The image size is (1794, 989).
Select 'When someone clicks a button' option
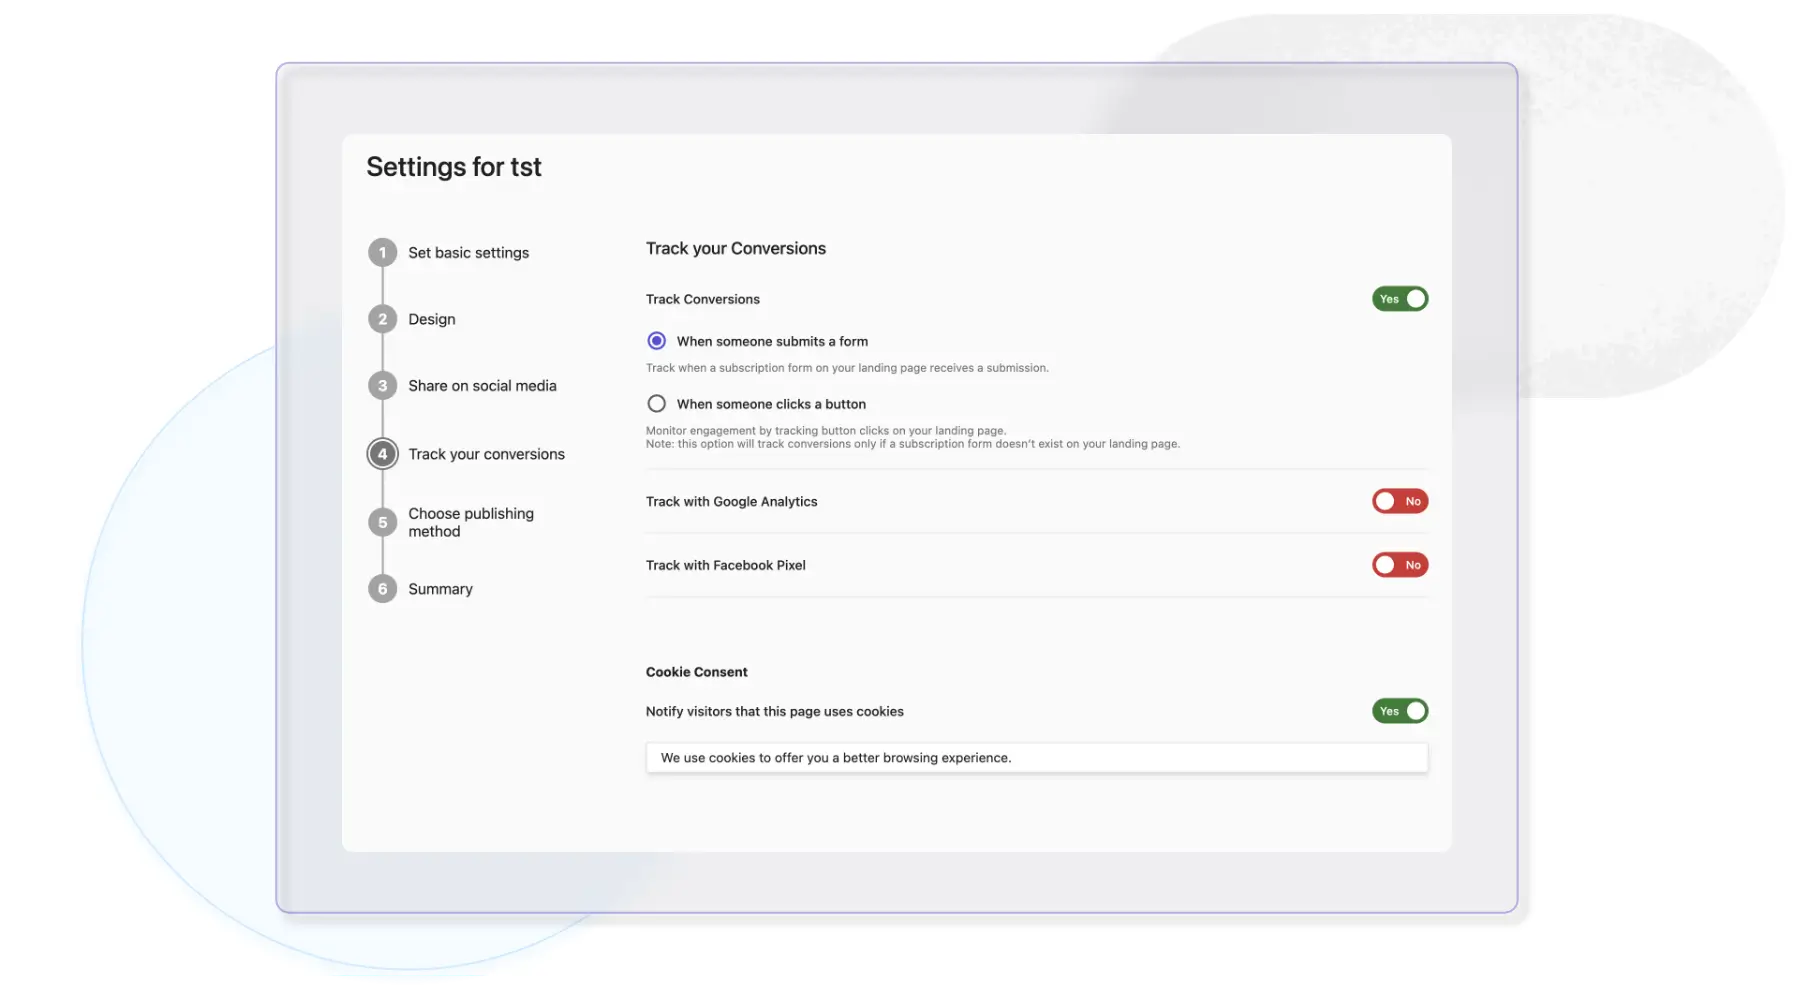click(657, 403)
